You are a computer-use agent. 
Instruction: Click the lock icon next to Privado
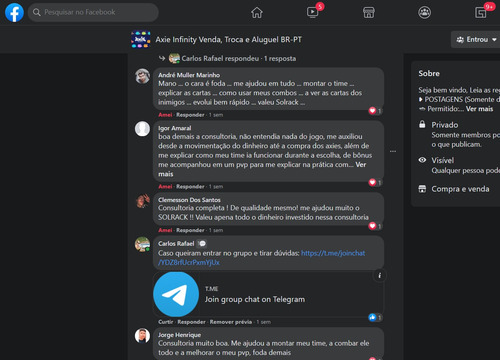tap(422, 125)
